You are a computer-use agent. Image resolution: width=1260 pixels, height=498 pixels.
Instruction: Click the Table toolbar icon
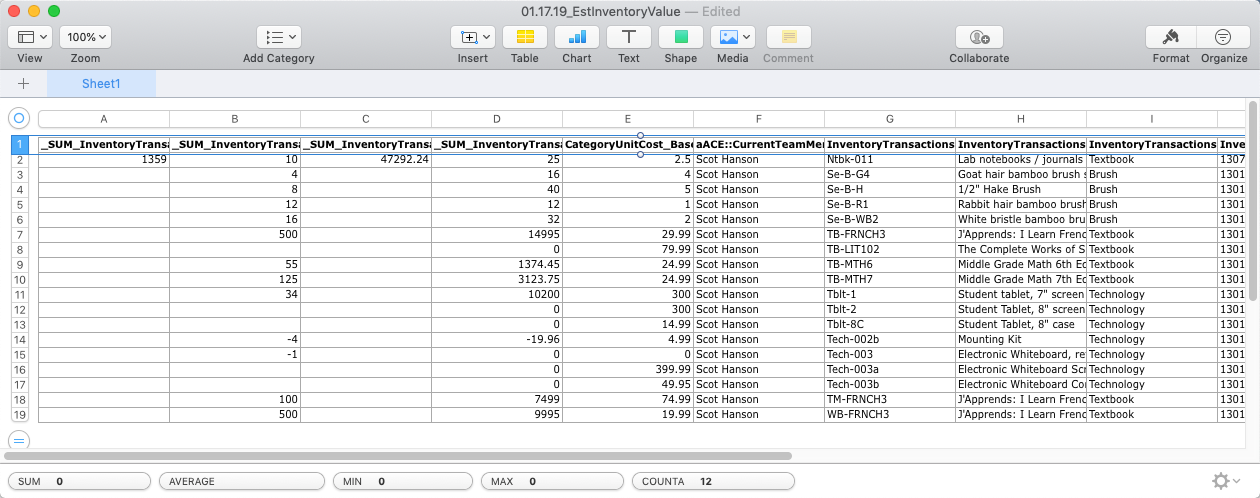point(524,37)
